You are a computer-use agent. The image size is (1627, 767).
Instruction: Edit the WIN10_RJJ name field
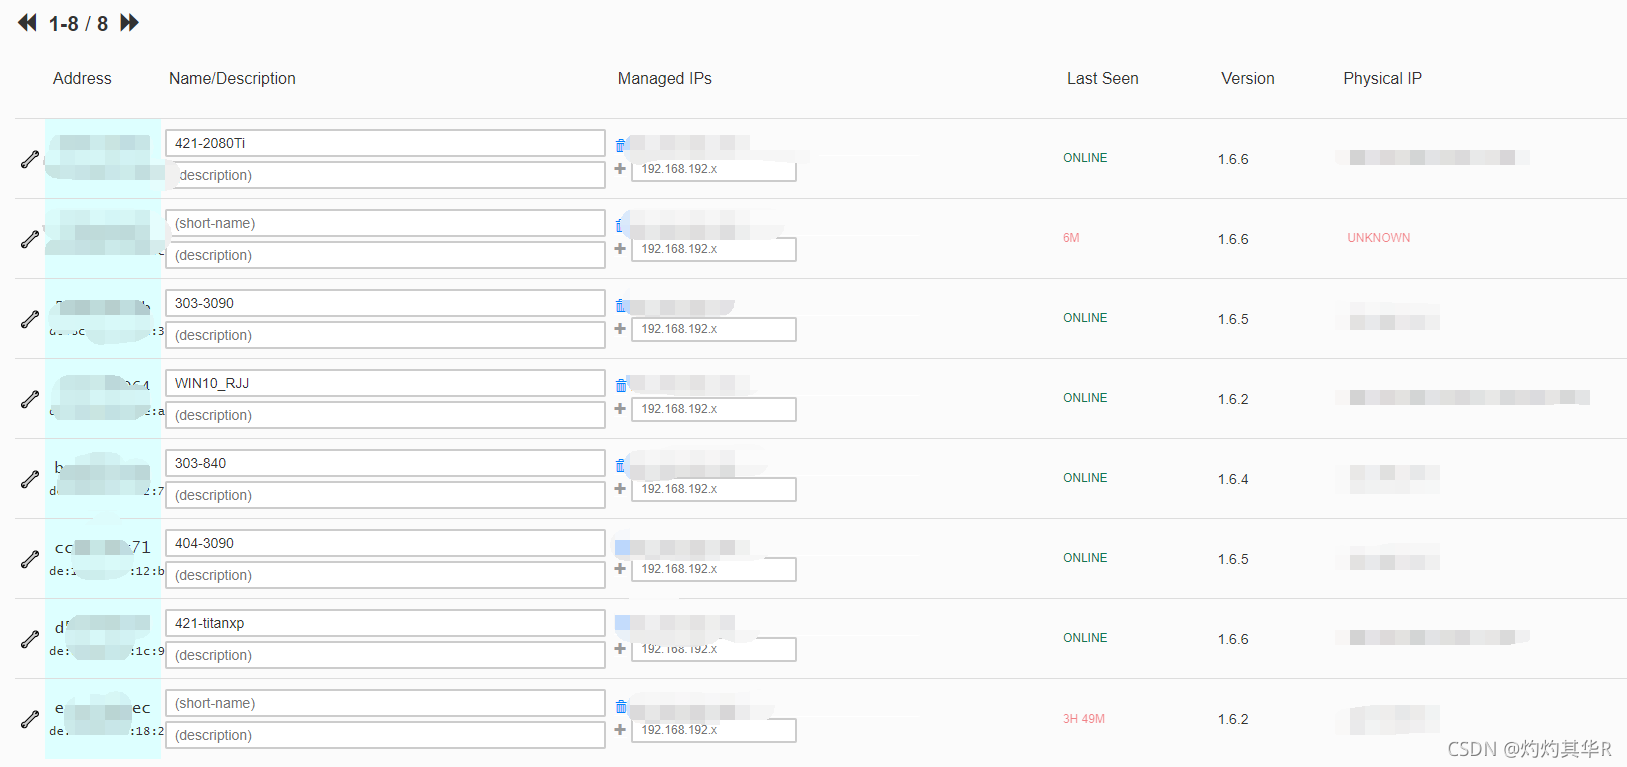pos(385,383)
